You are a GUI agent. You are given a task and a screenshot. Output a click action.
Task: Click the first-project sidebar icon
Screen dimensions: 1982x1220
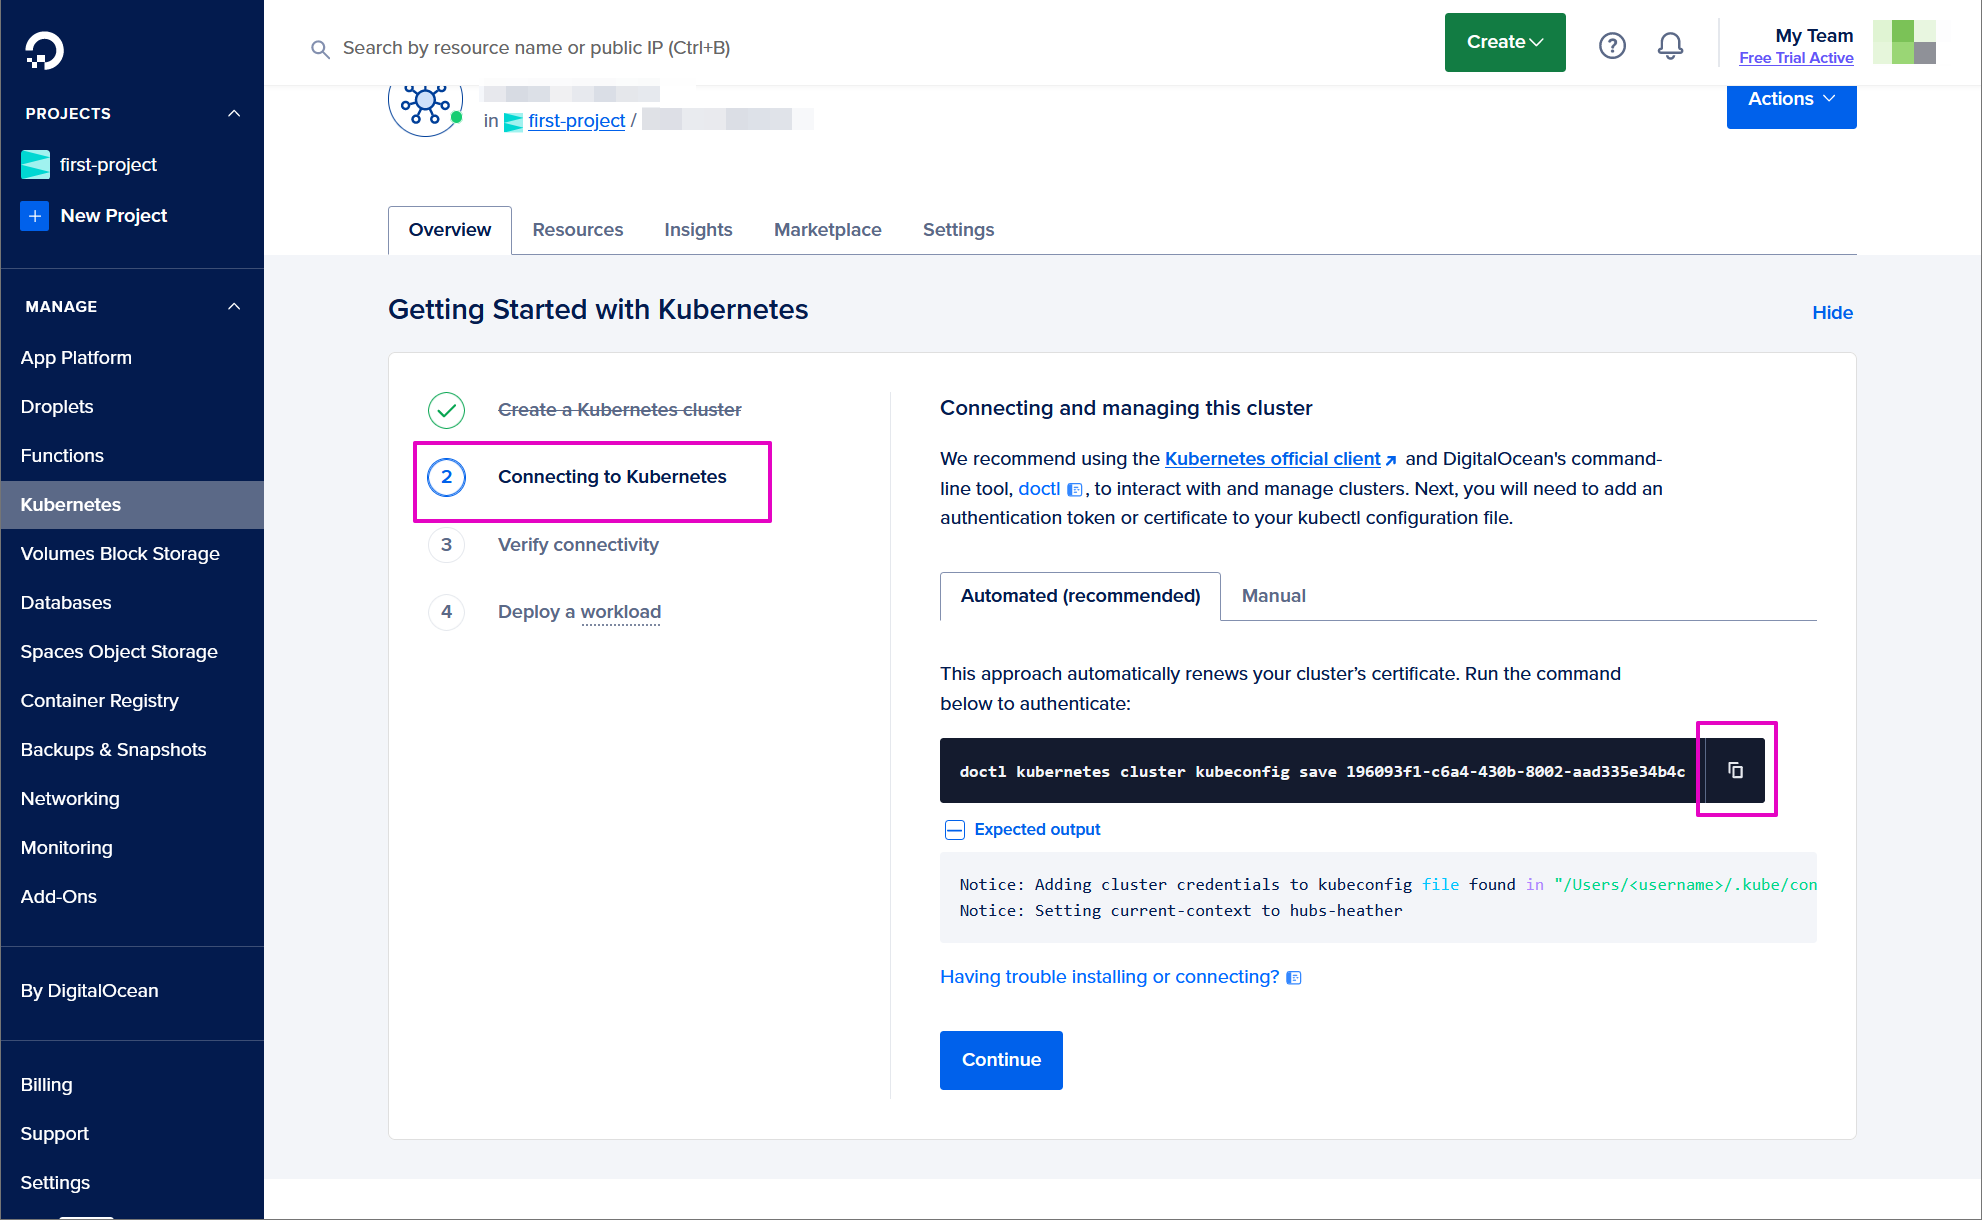pyautogui.click(x=35, y=164)
